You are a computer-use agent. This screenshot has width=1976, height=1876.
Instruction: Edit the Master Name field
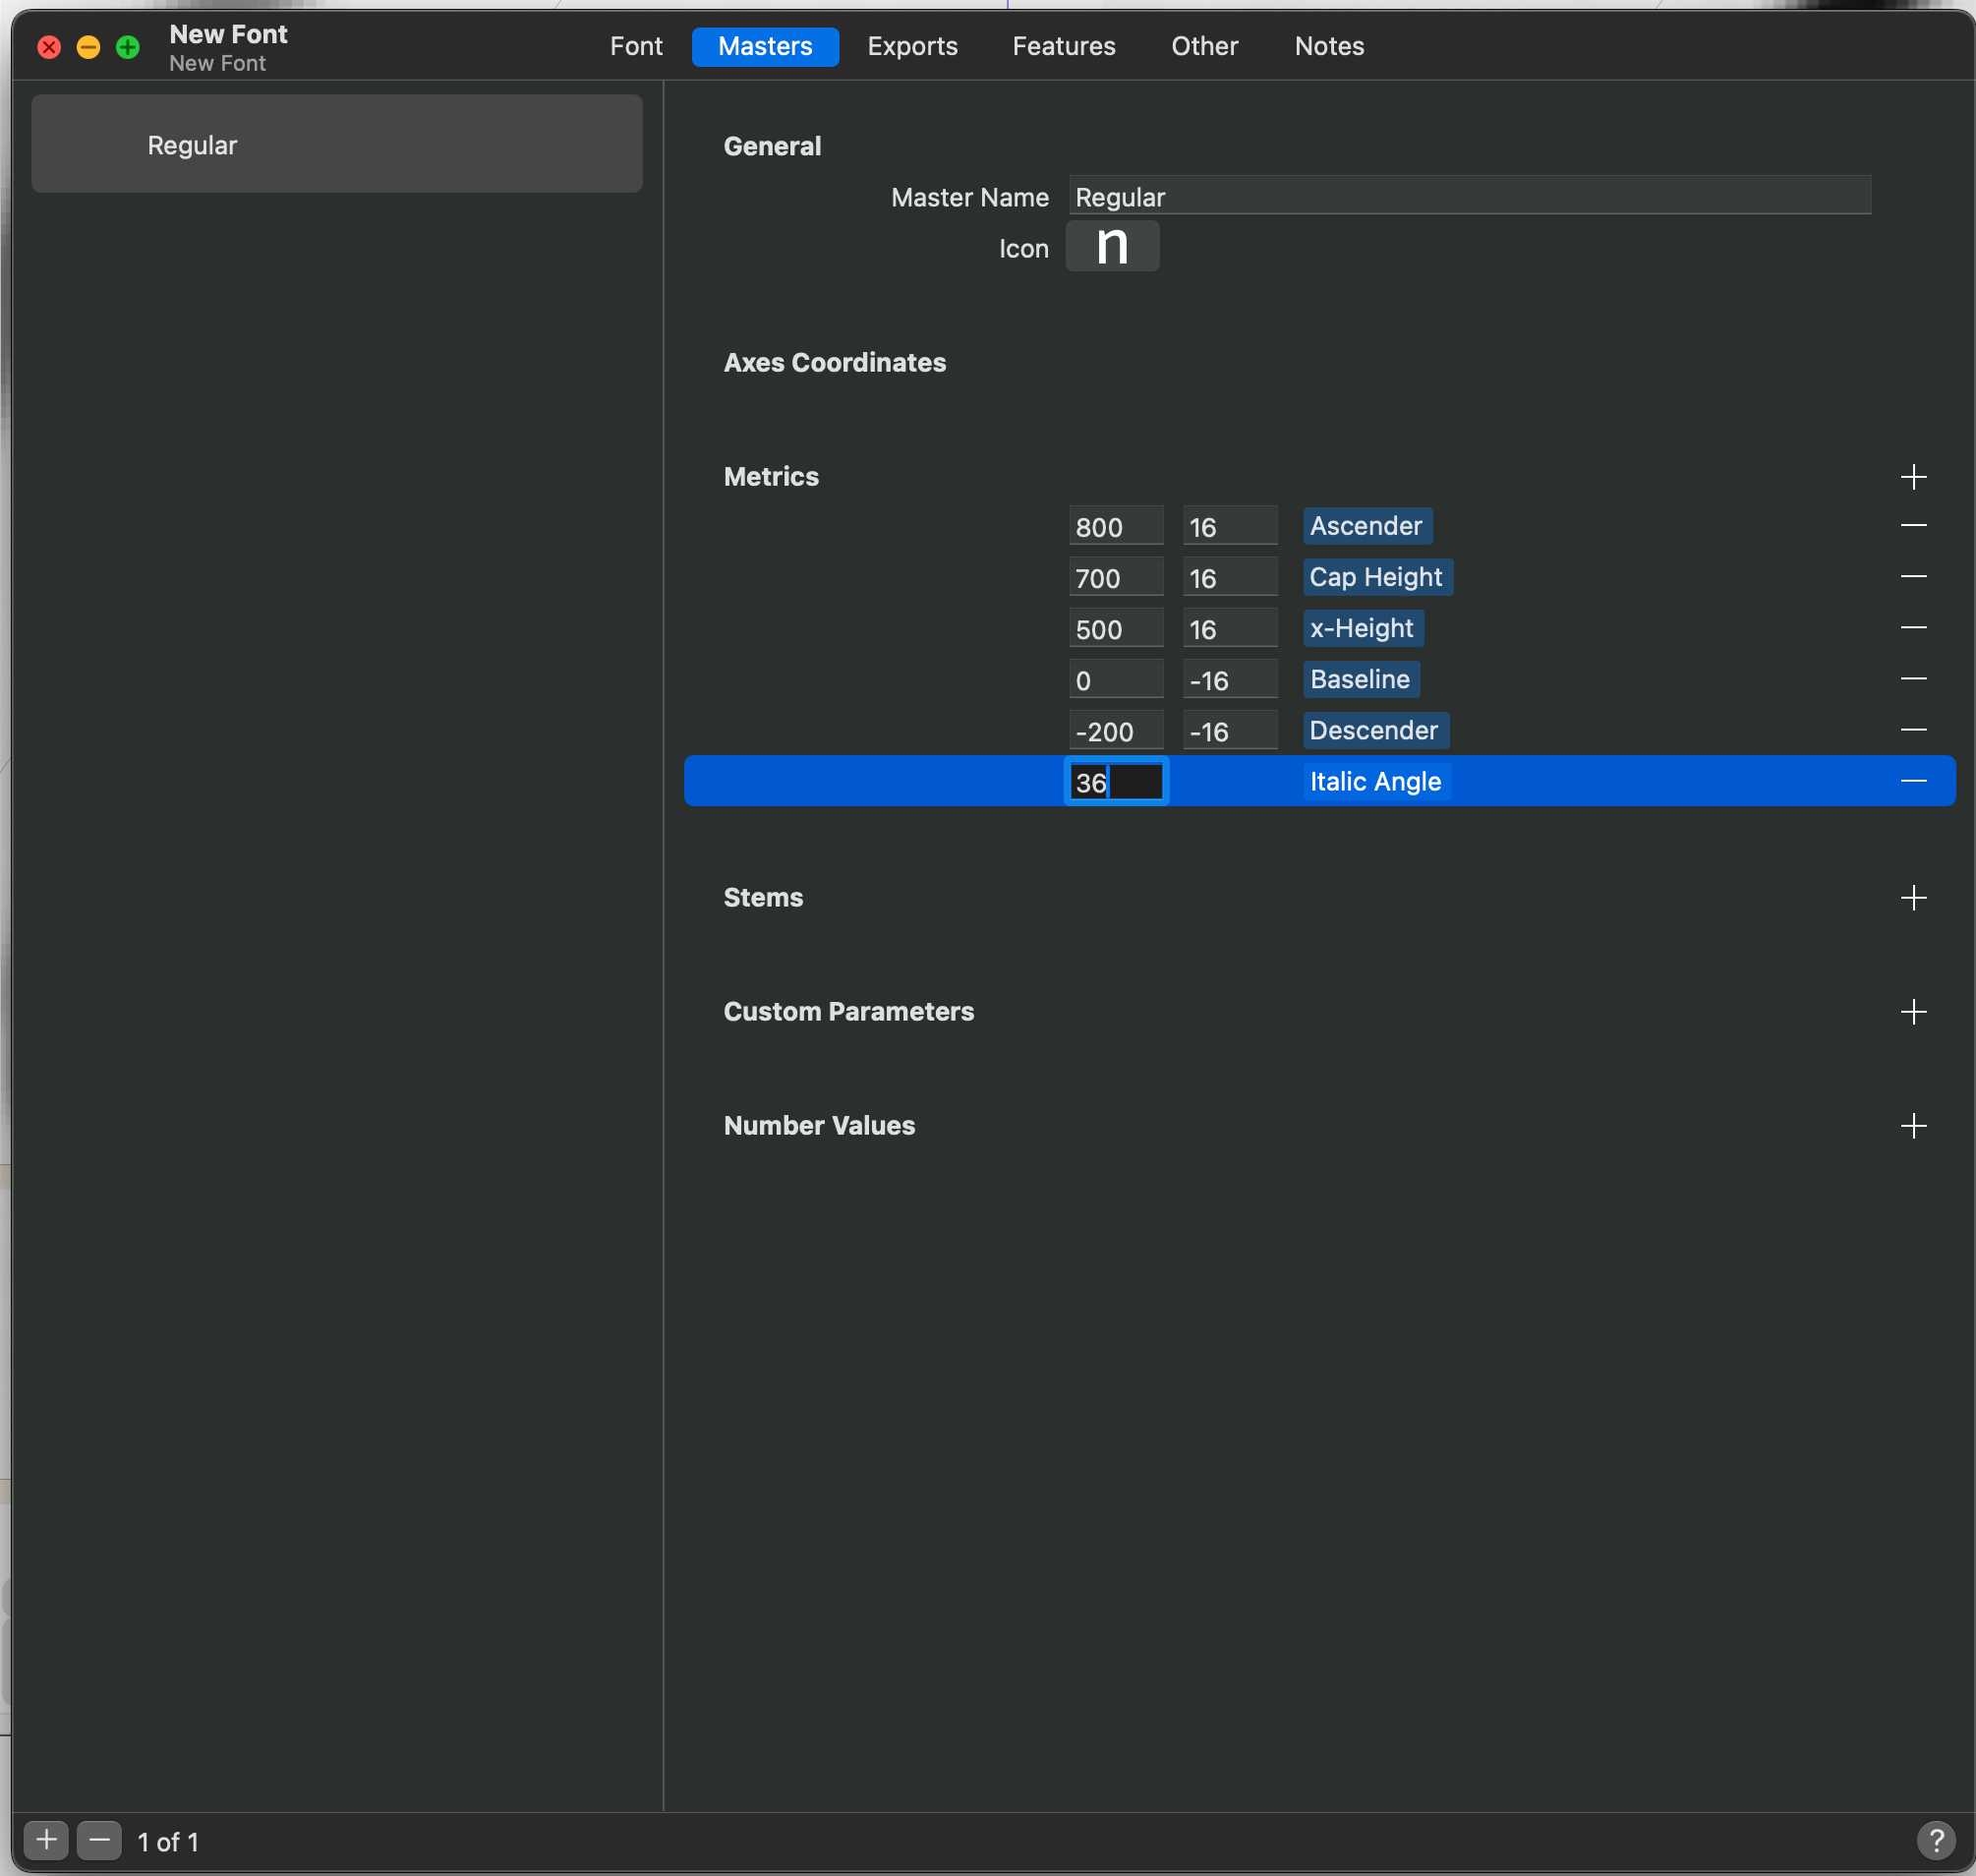(x=1470, y=196)
